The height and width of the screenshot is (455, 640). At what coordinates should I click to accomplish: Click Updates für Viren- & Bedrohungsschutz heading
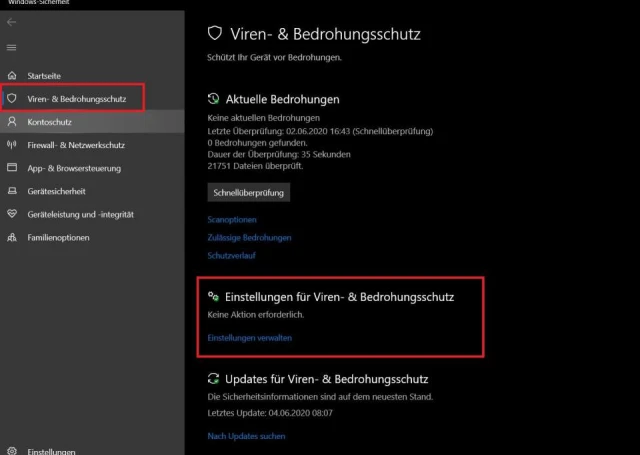tap(327, 379)
